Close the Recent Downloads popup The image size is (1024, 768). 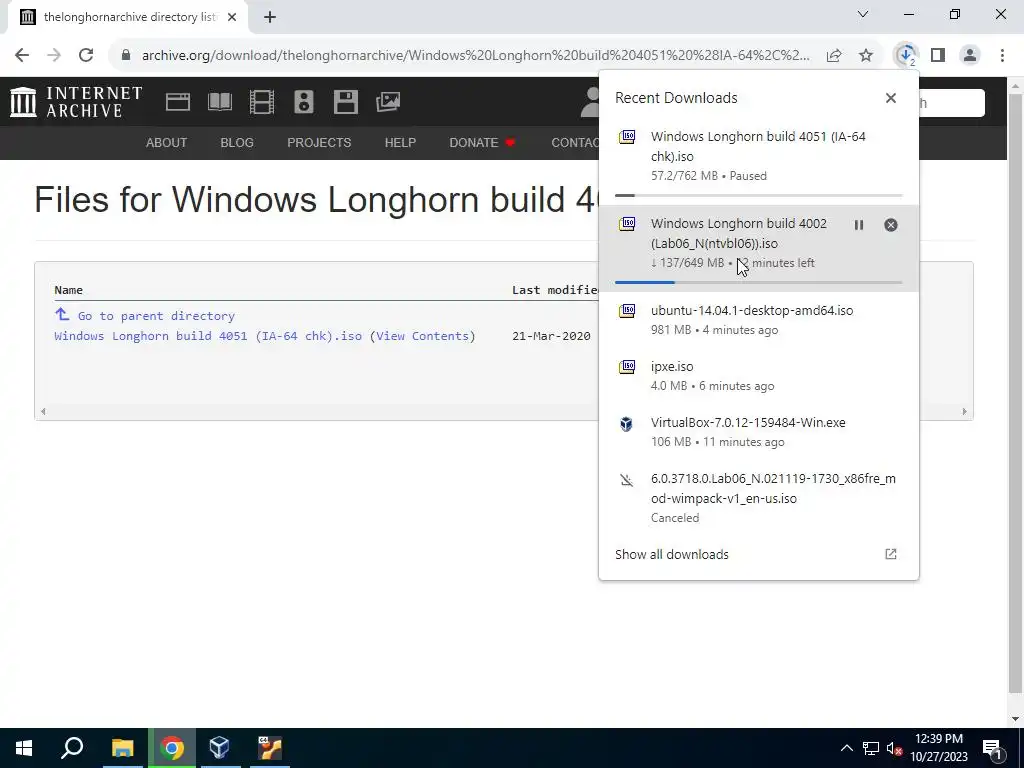coord(891,98)
